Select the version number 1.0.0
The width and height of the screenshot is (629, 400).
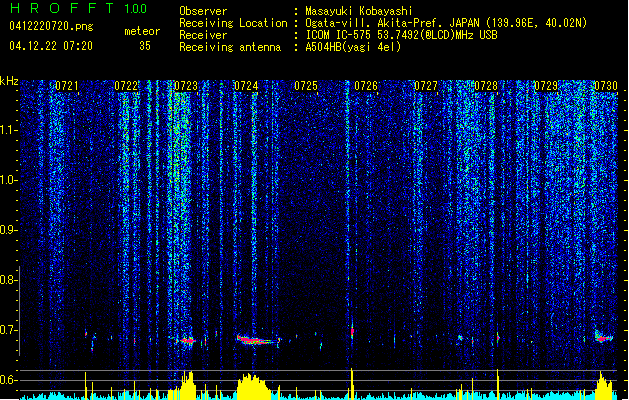pos(136,9)
